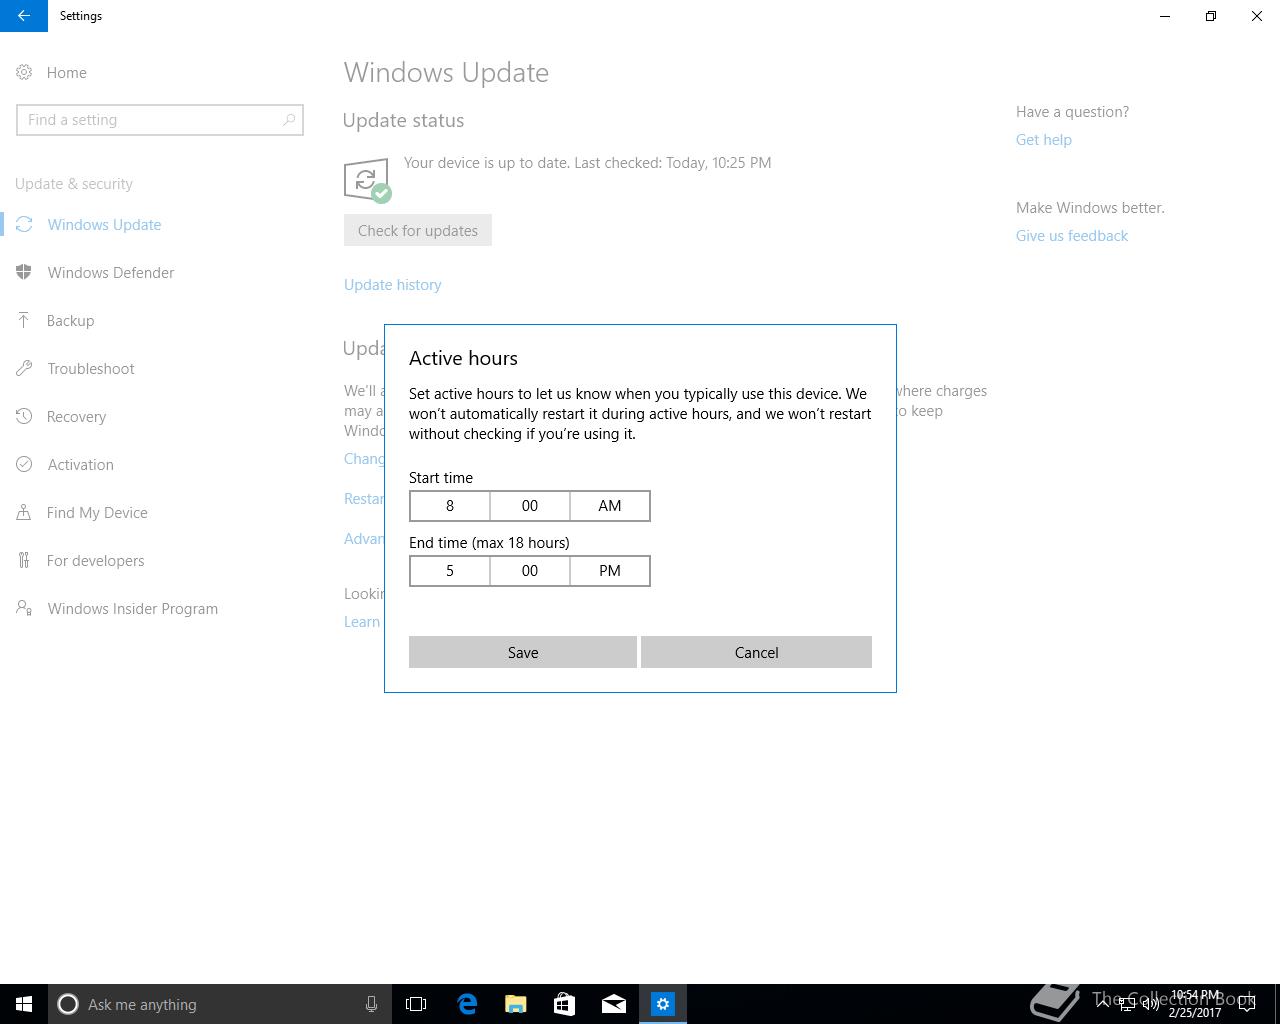Click the volume speaker tray icon
The height and width of the screenshot is (1024, 1280).
(x=1151, y=1005)
